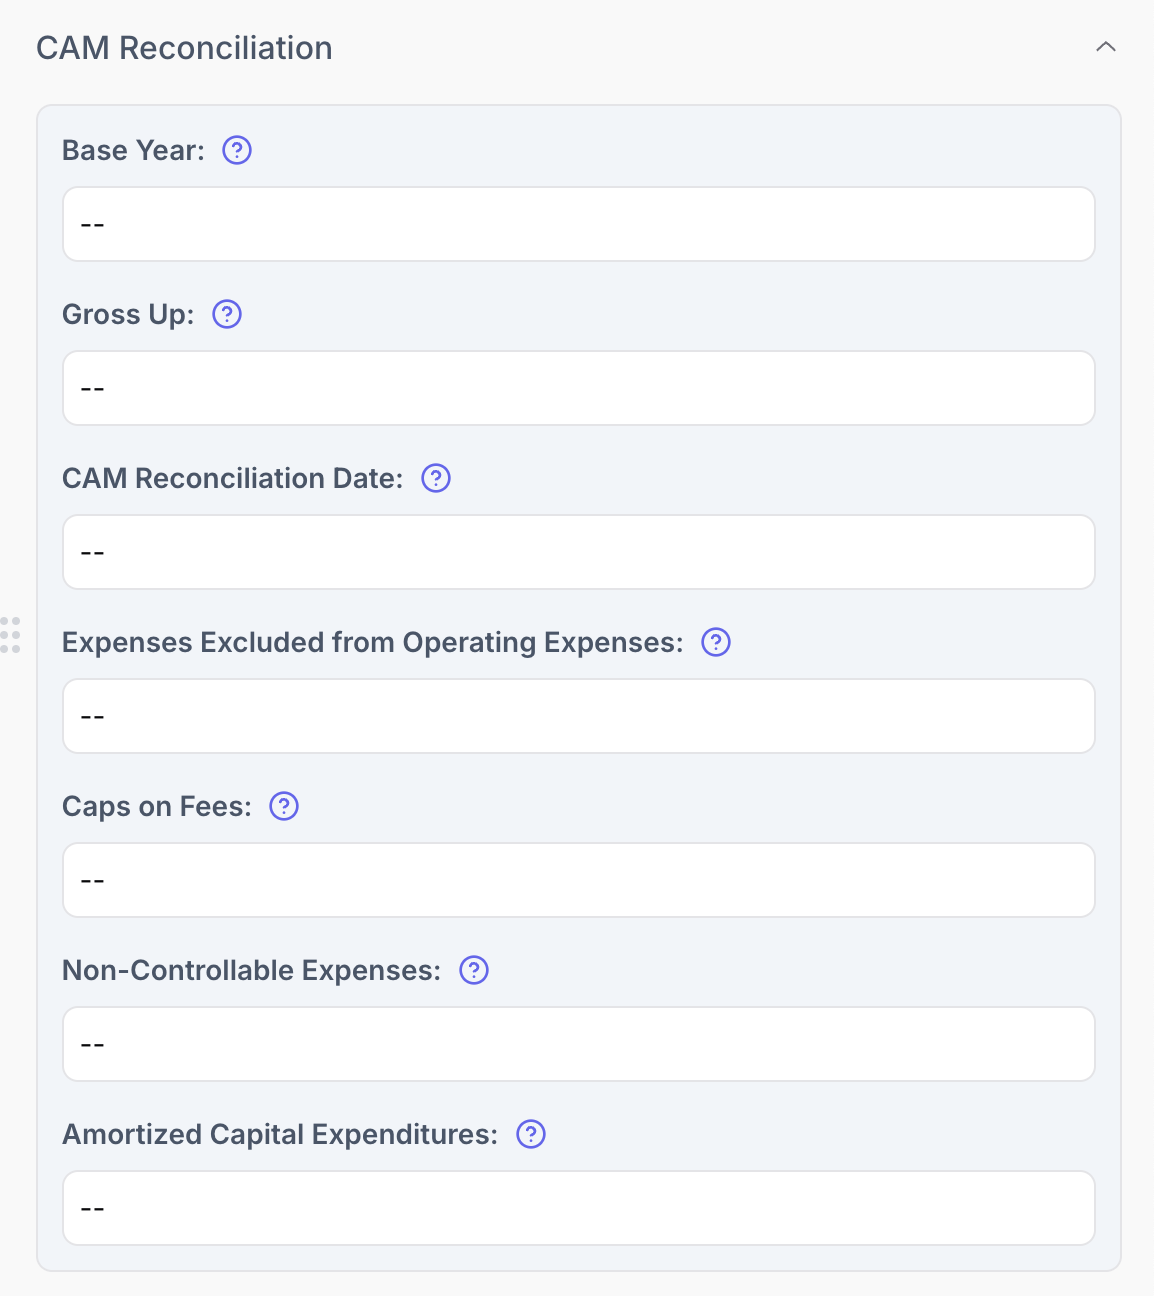Viewport: 1154px width, 1296px height.
Task: Click the Base Year label text
Action: coord(133,150)
